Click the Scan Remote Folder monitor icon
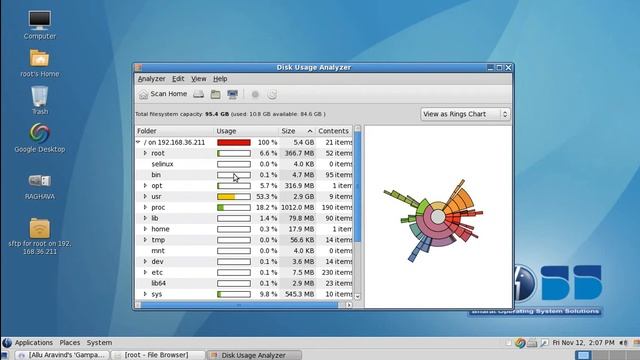This screenshot has width=640, height=360. coord(233,95)
